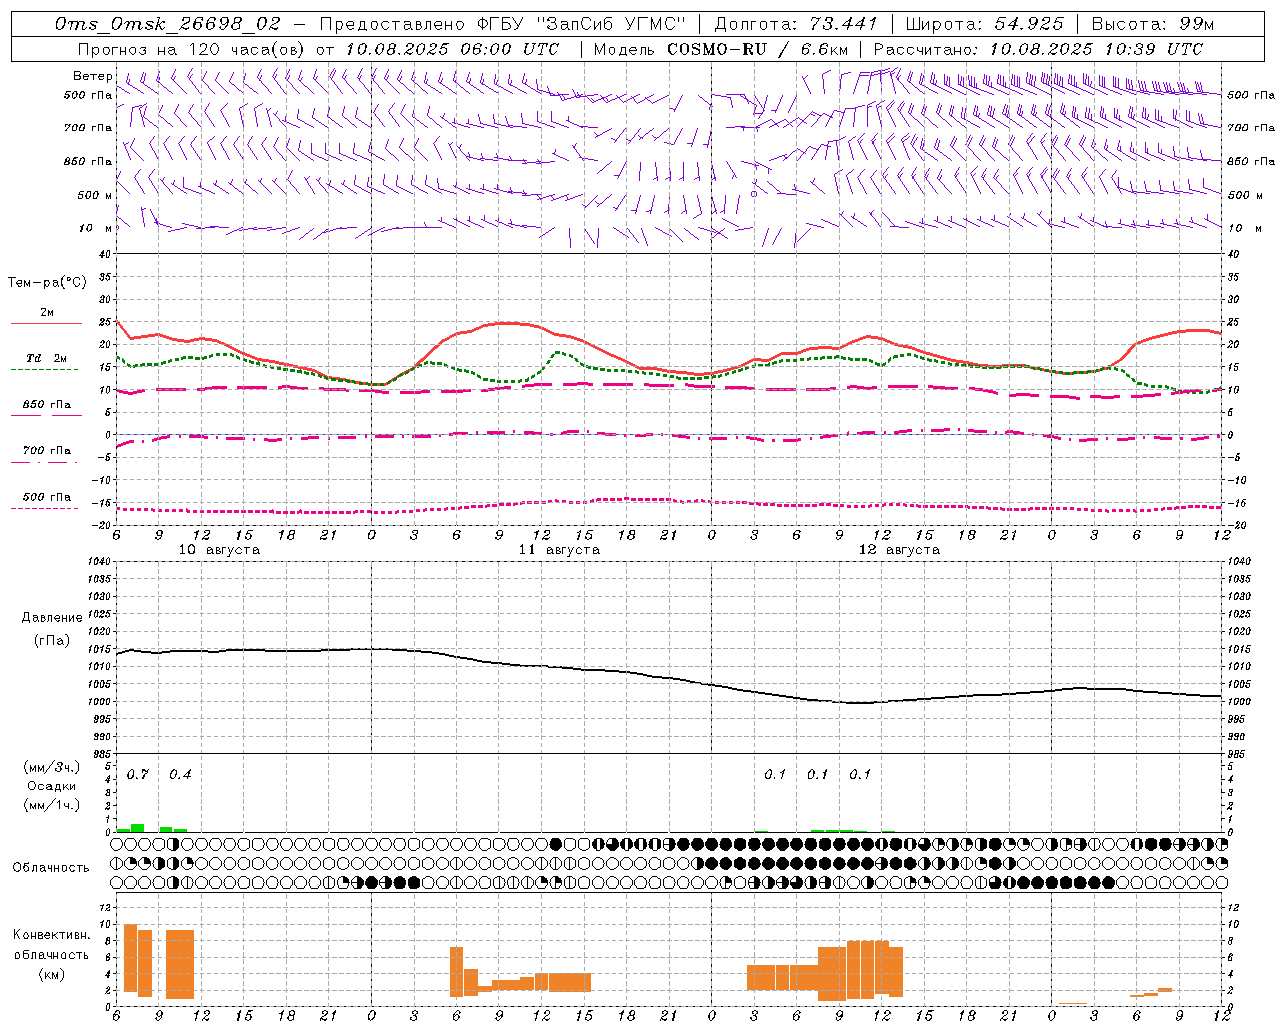Viewport: 1280px width, 1024px height.
Task: Select the Облачность cloud cover label
Action: pos(51,868)
